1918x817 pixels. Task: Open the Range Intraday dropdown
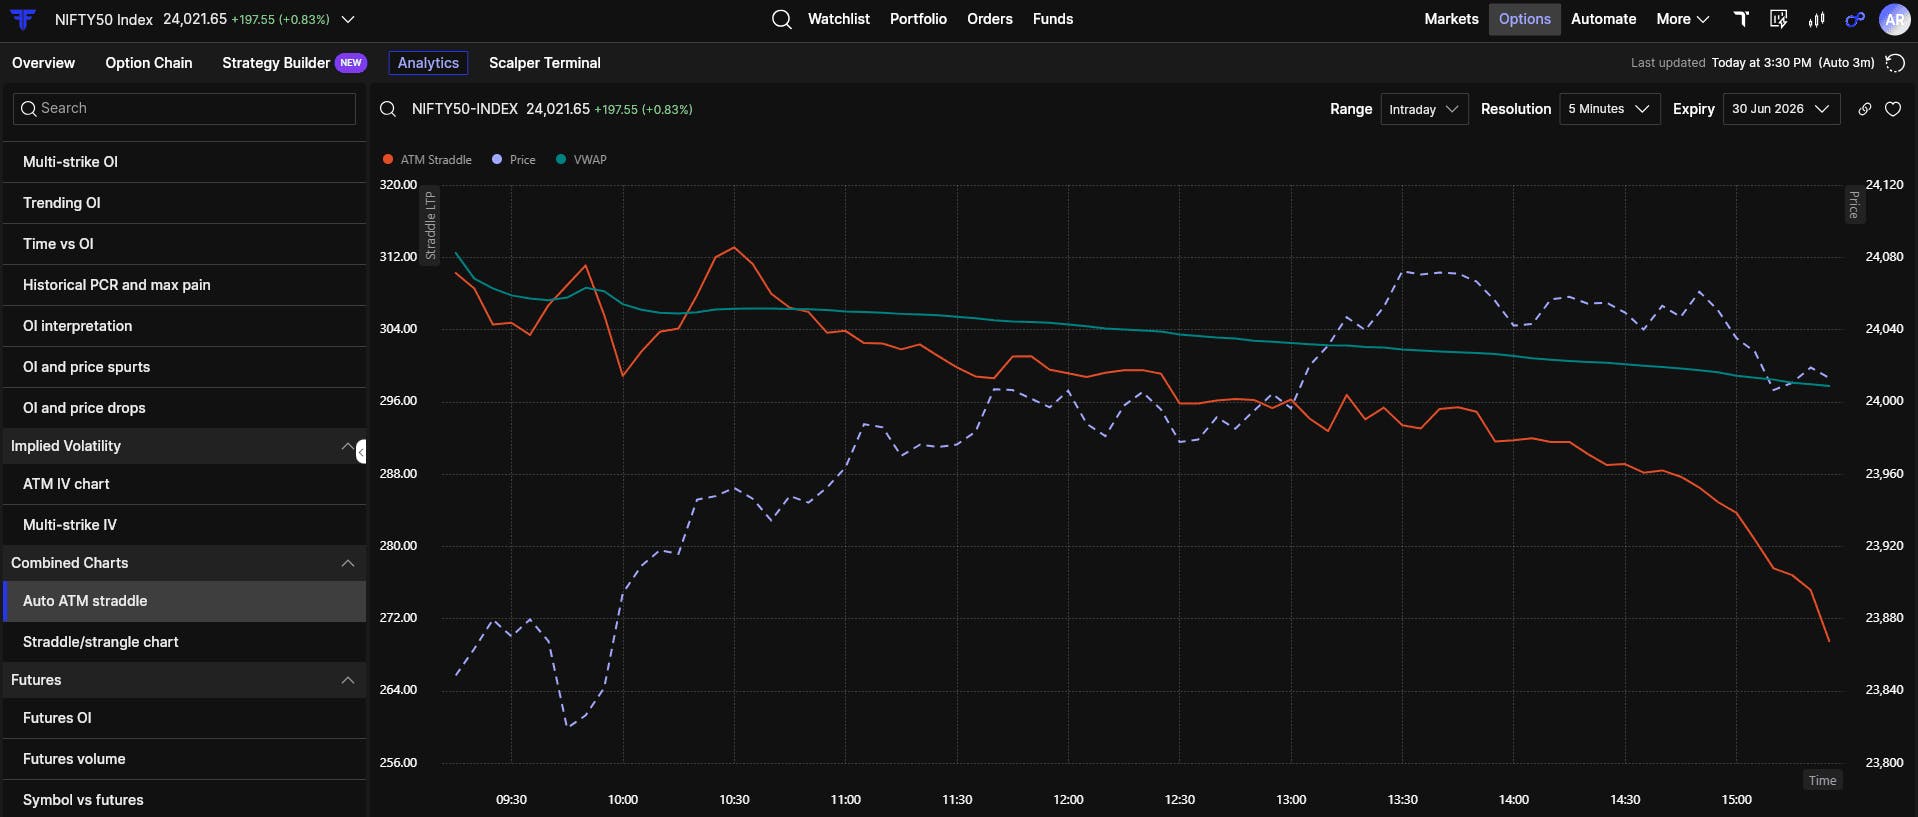point(1424,109)
